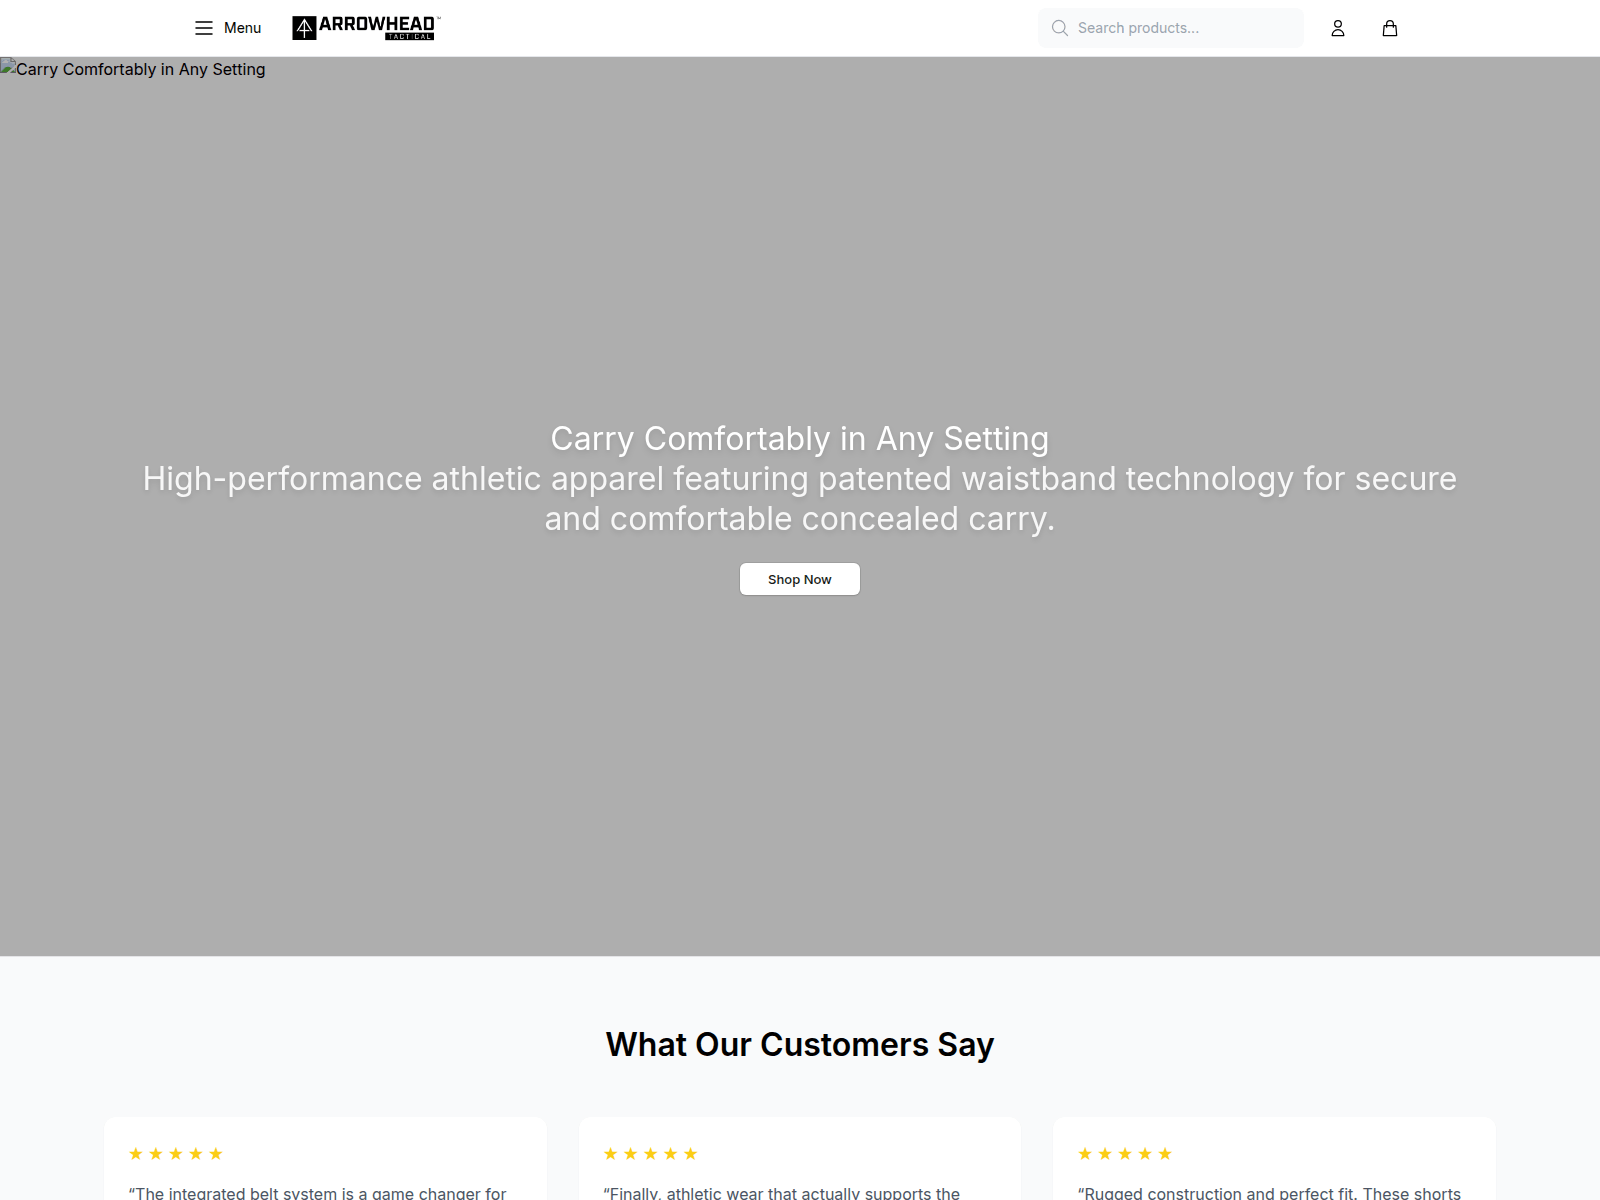1600x1200 pixels.
Task: Open the user account icon
Action: point(1338,28)
